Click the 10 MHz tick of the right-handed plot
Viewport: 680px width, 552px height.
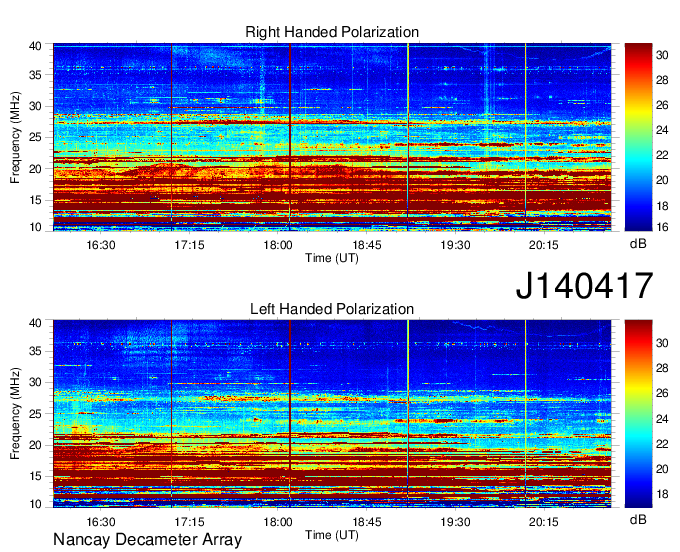35,227
